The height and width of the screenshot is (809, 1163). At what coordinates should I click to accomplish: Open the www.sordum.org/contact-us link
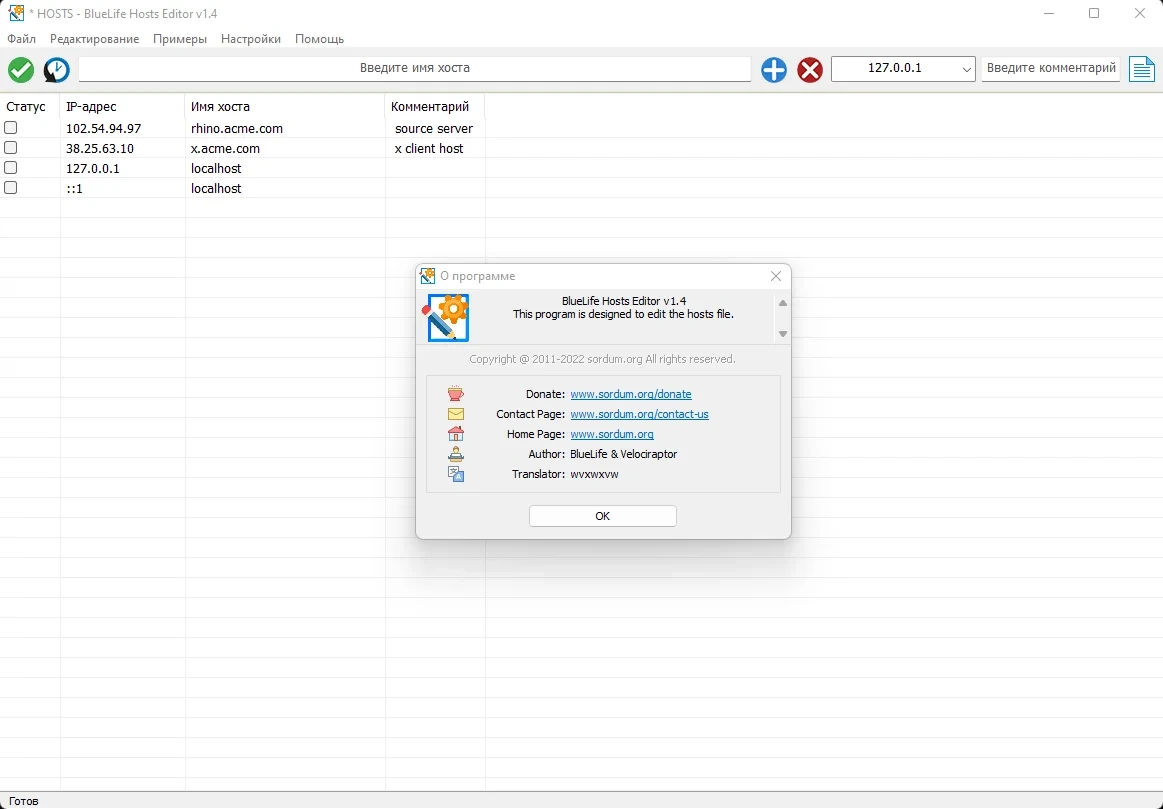click(x=639, y=414)
